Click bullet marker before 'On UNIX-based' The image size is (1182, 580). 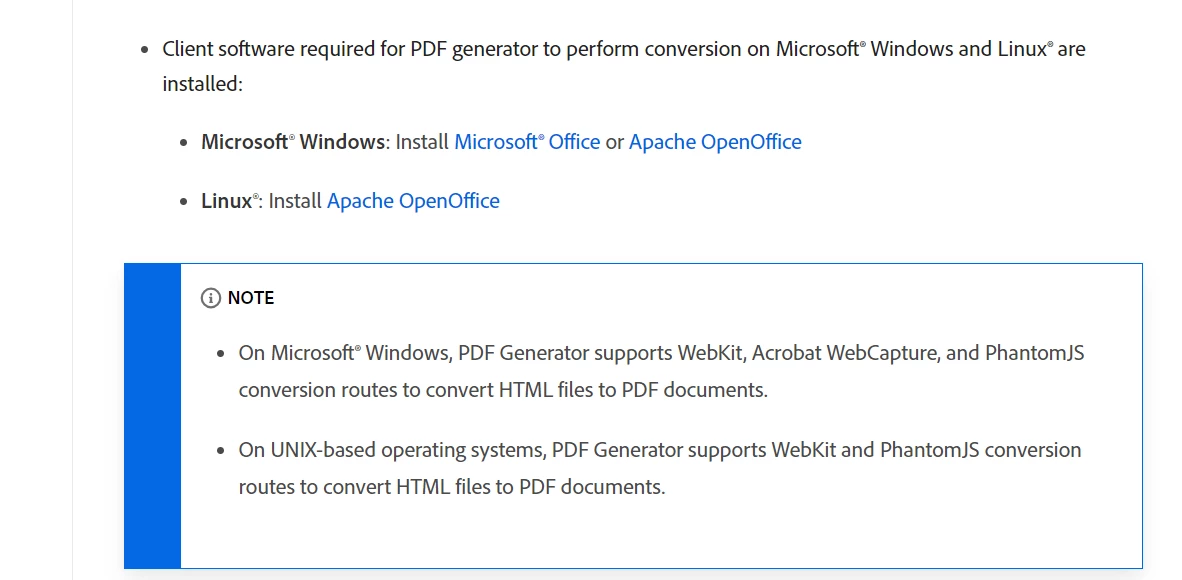[221, 451]
